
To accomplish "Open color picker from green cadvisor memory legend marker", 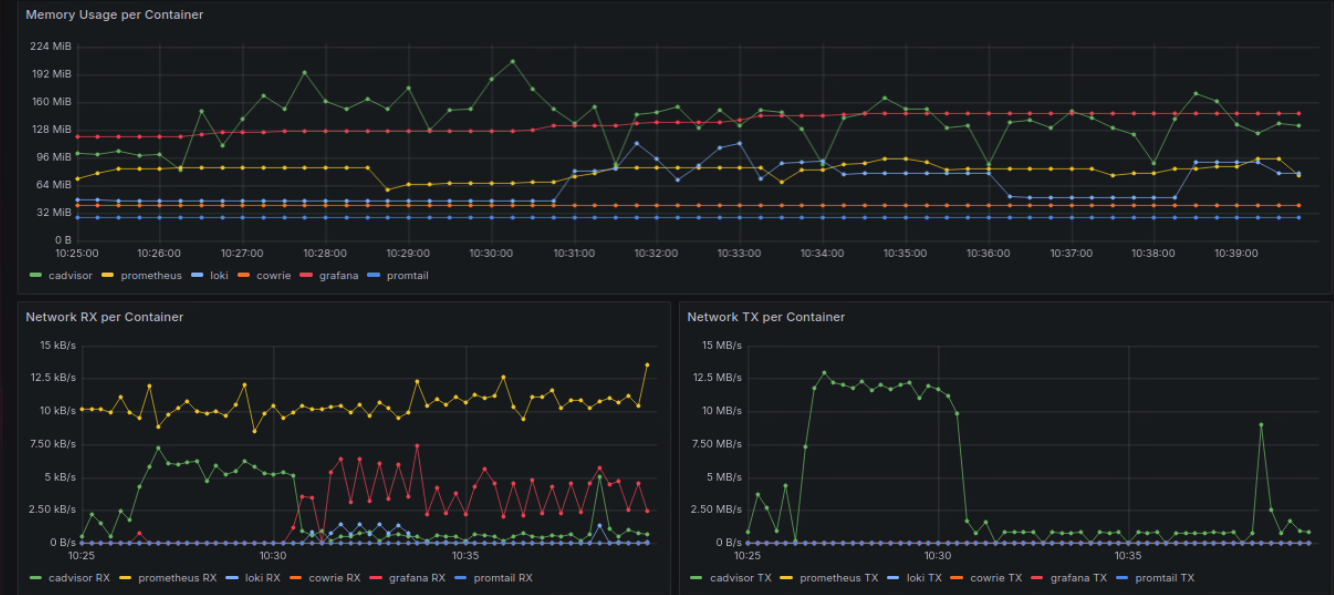I will click(36, 275).
